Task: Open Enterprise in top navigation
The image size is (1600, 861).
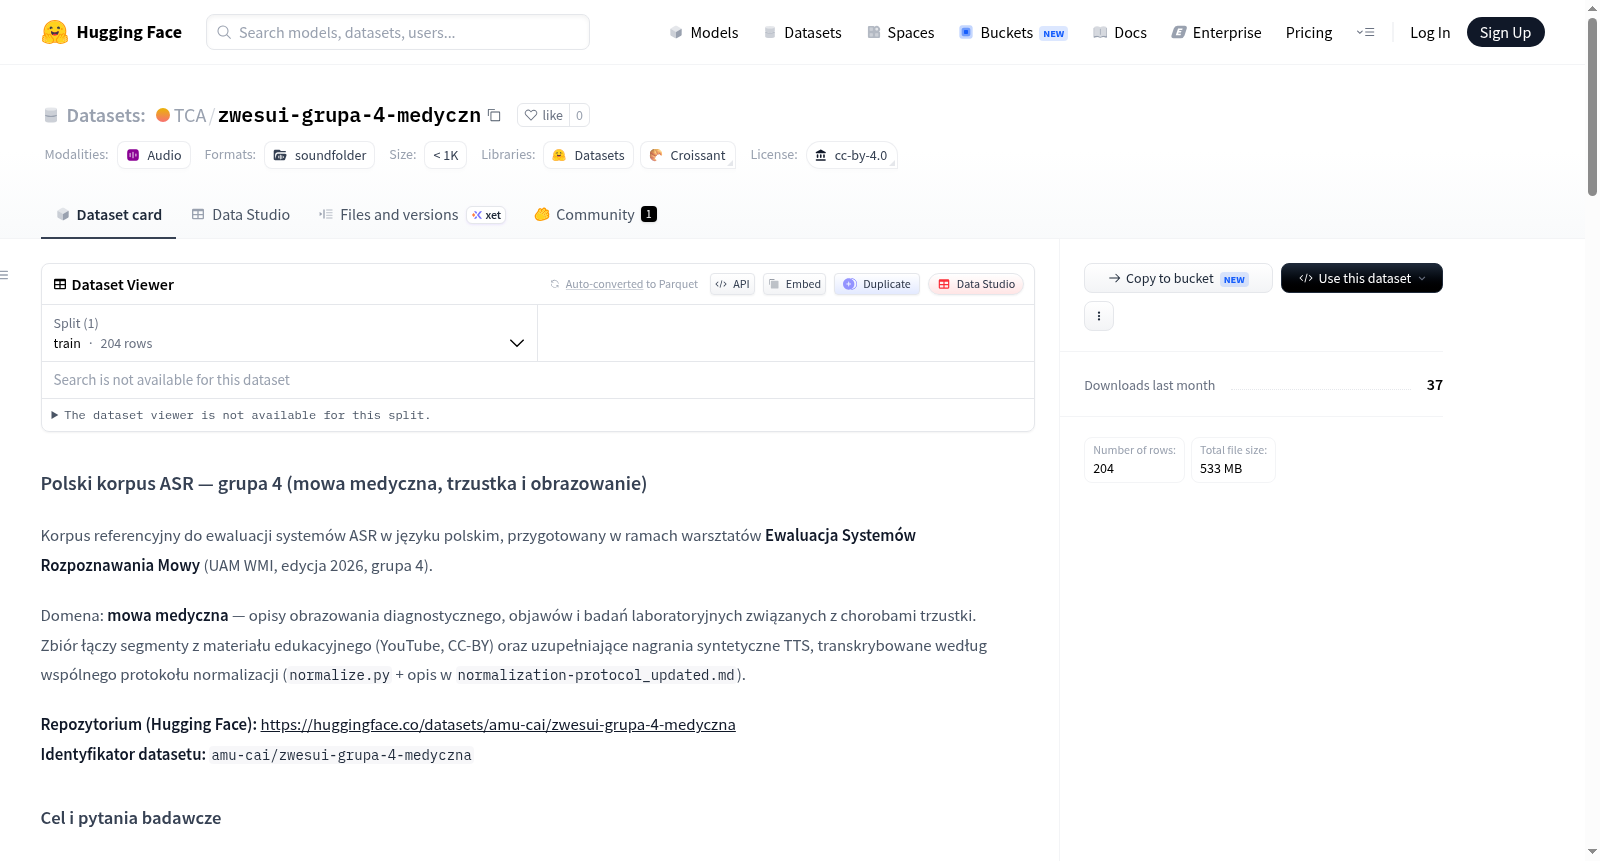Action: 1216,32
